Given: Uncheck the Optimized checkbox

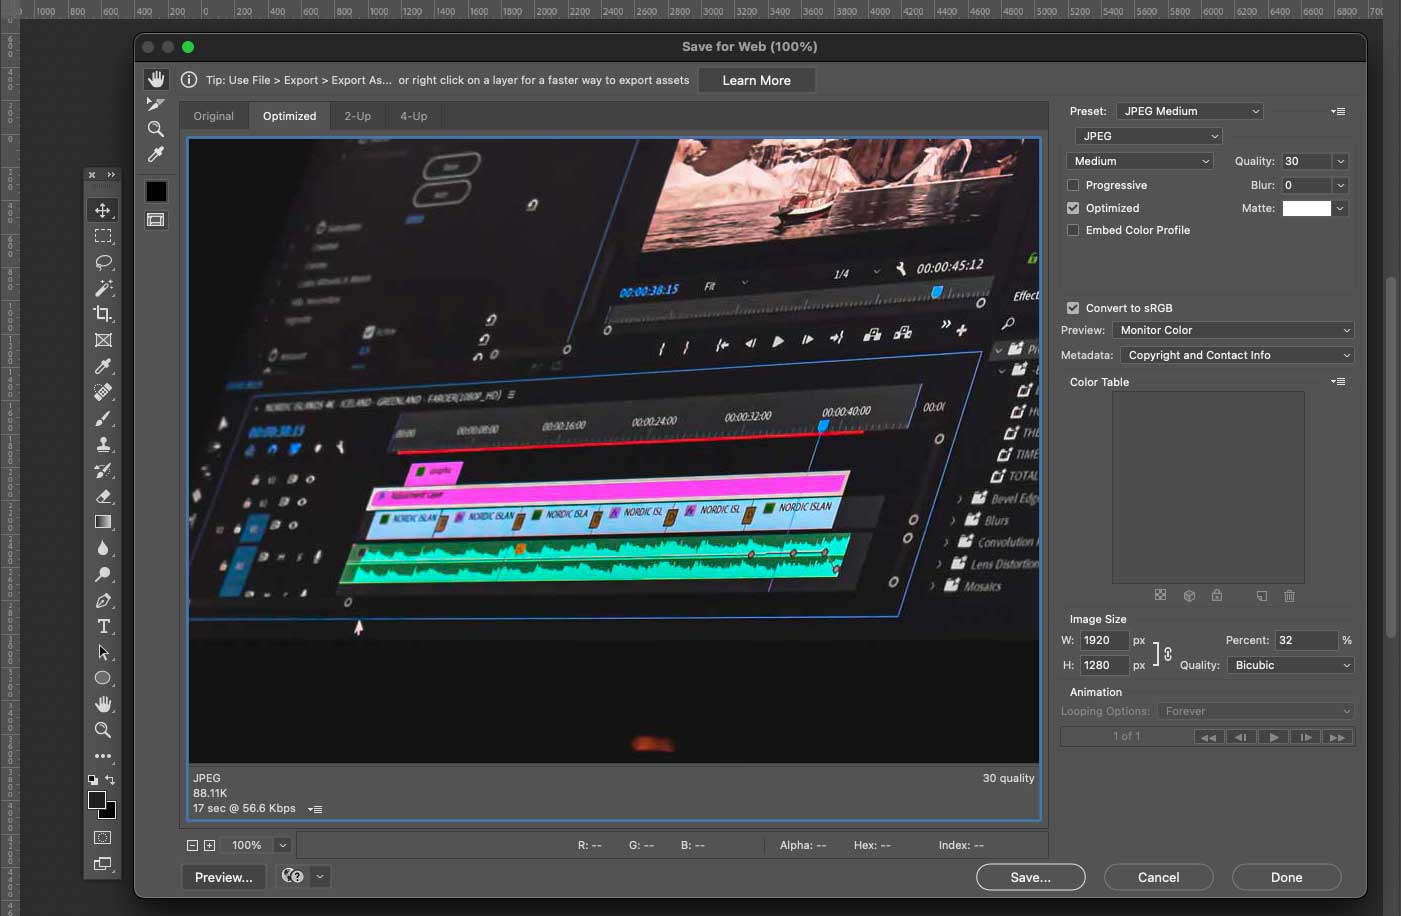Looking at the screenshot, I should [1073, 208].
